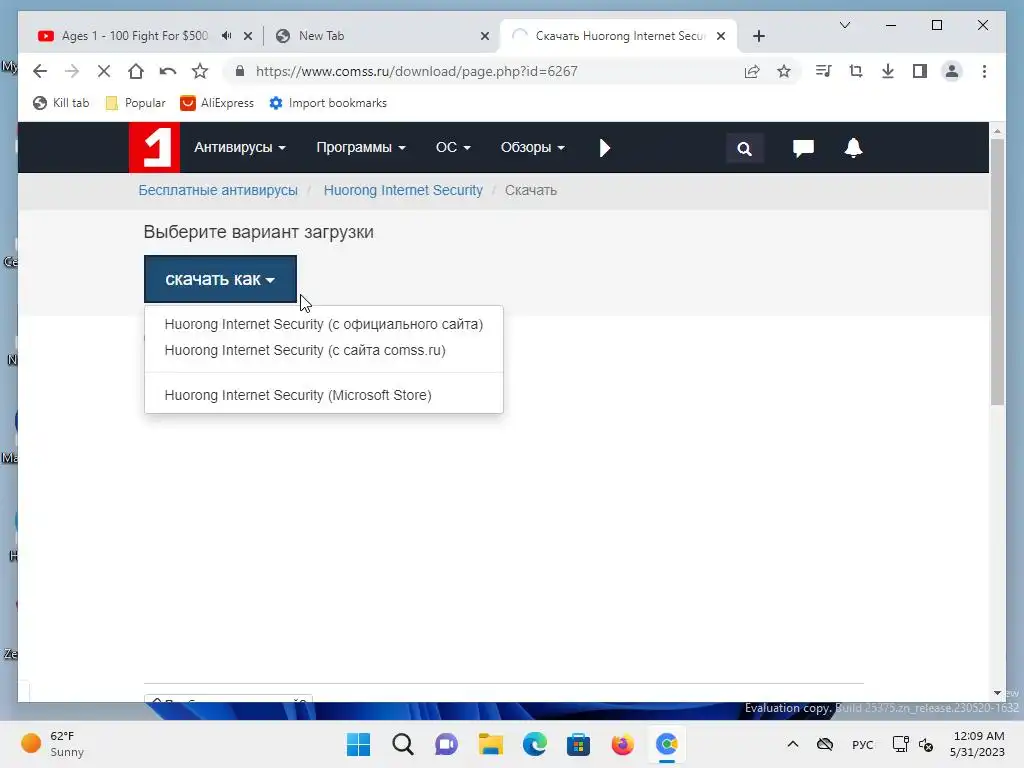The image size is (1024, 768).
Task: Open the site comments chat icon
Action: point(803,148)
